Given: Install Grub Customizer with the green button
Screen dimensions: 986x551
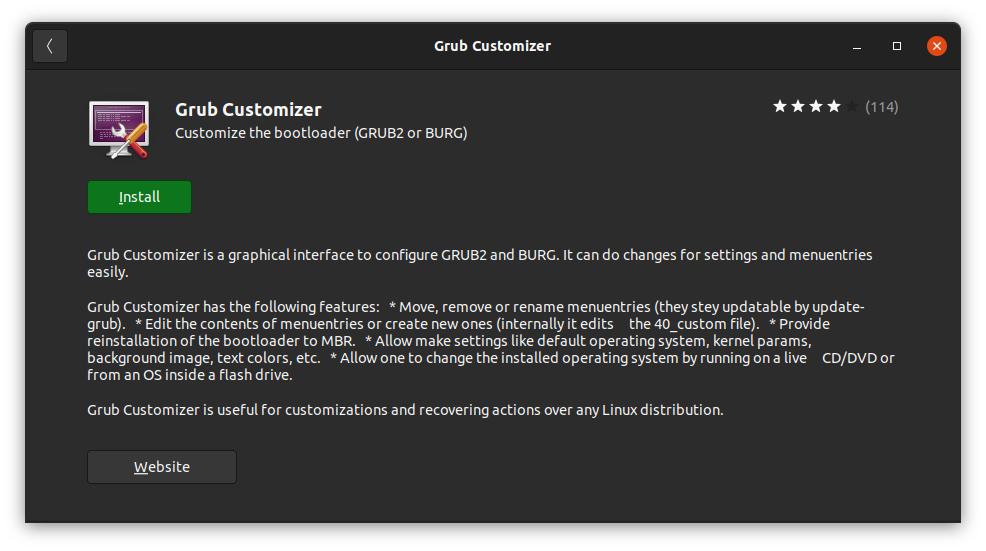Looking at the screenshot, I should point(140,197).
